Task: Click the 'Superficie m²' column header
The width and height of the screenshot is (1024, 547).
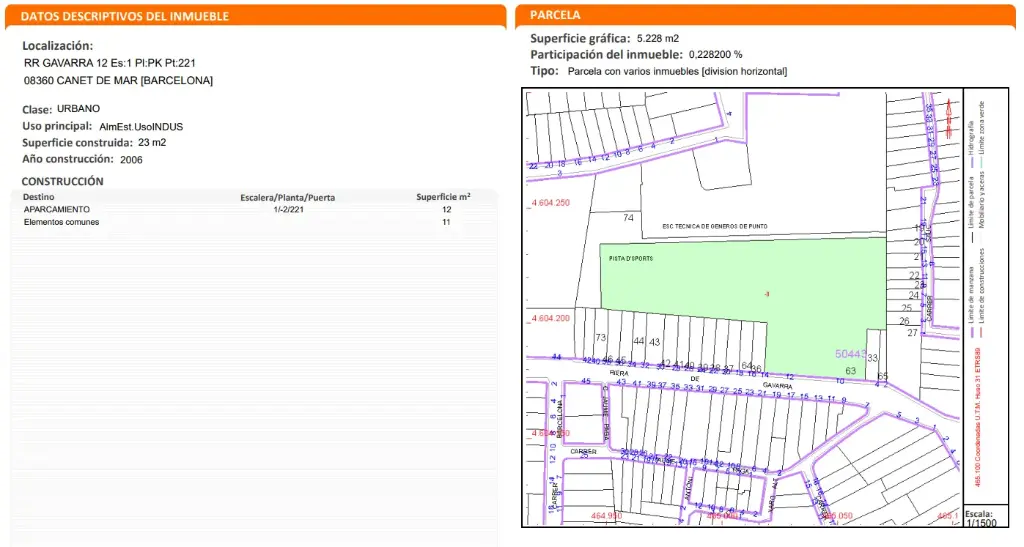Action: [443, 197]
